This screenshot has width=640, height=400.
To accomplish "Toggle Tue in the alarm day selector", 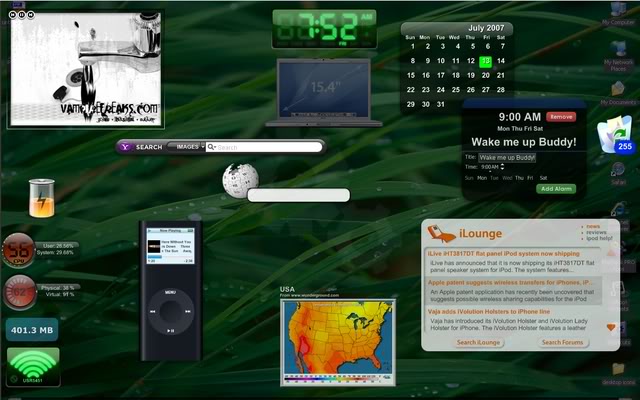I will click(494, 178).
